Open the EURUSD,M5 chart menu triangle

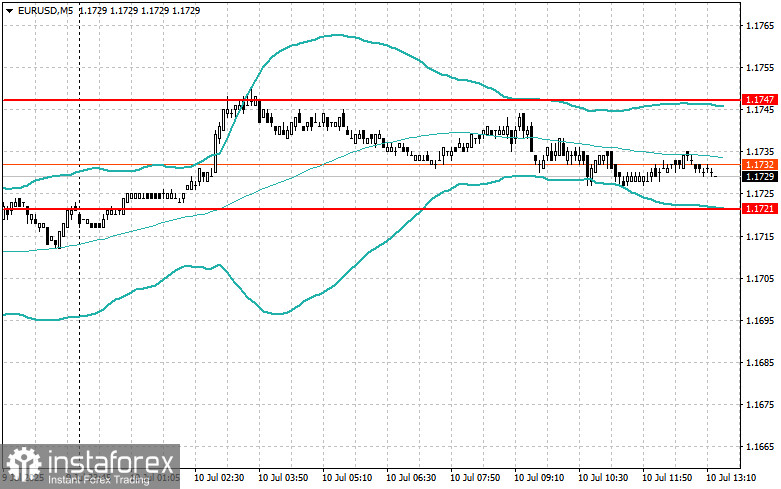[x=9, y=10]
